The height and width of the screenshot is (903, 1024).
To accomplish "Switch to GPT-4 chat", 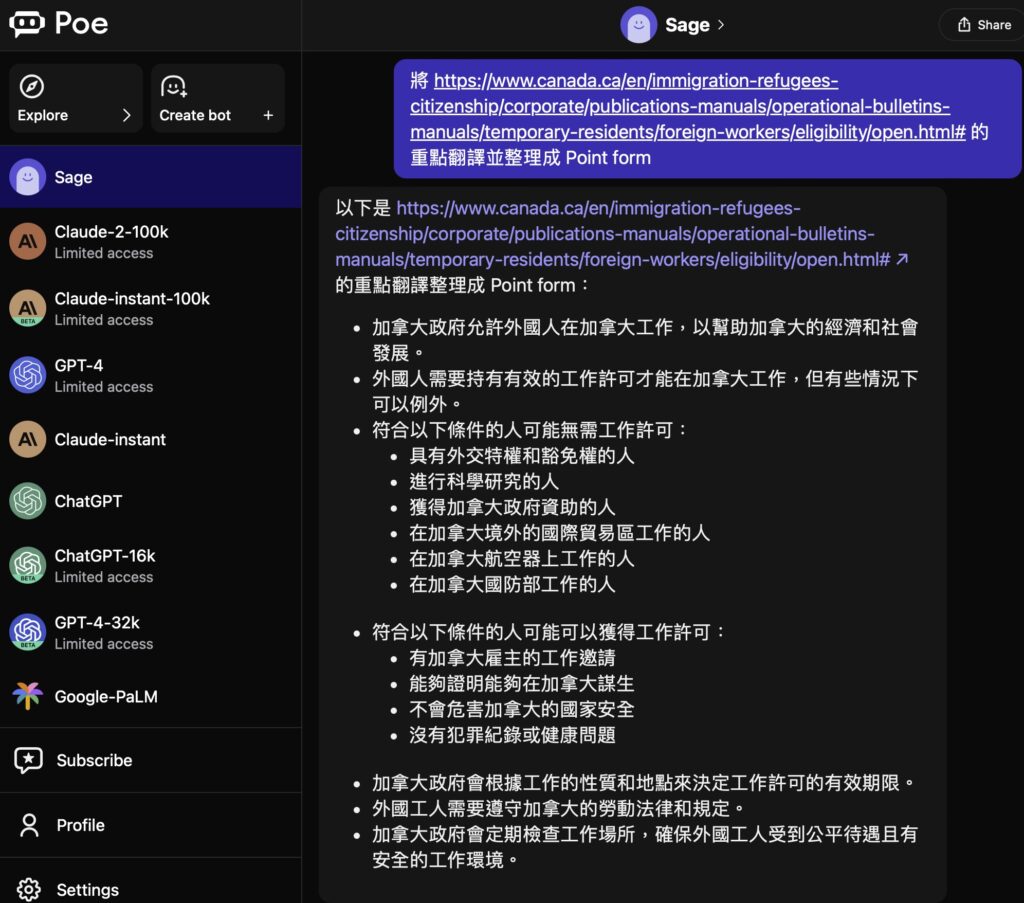I will 151,375.
